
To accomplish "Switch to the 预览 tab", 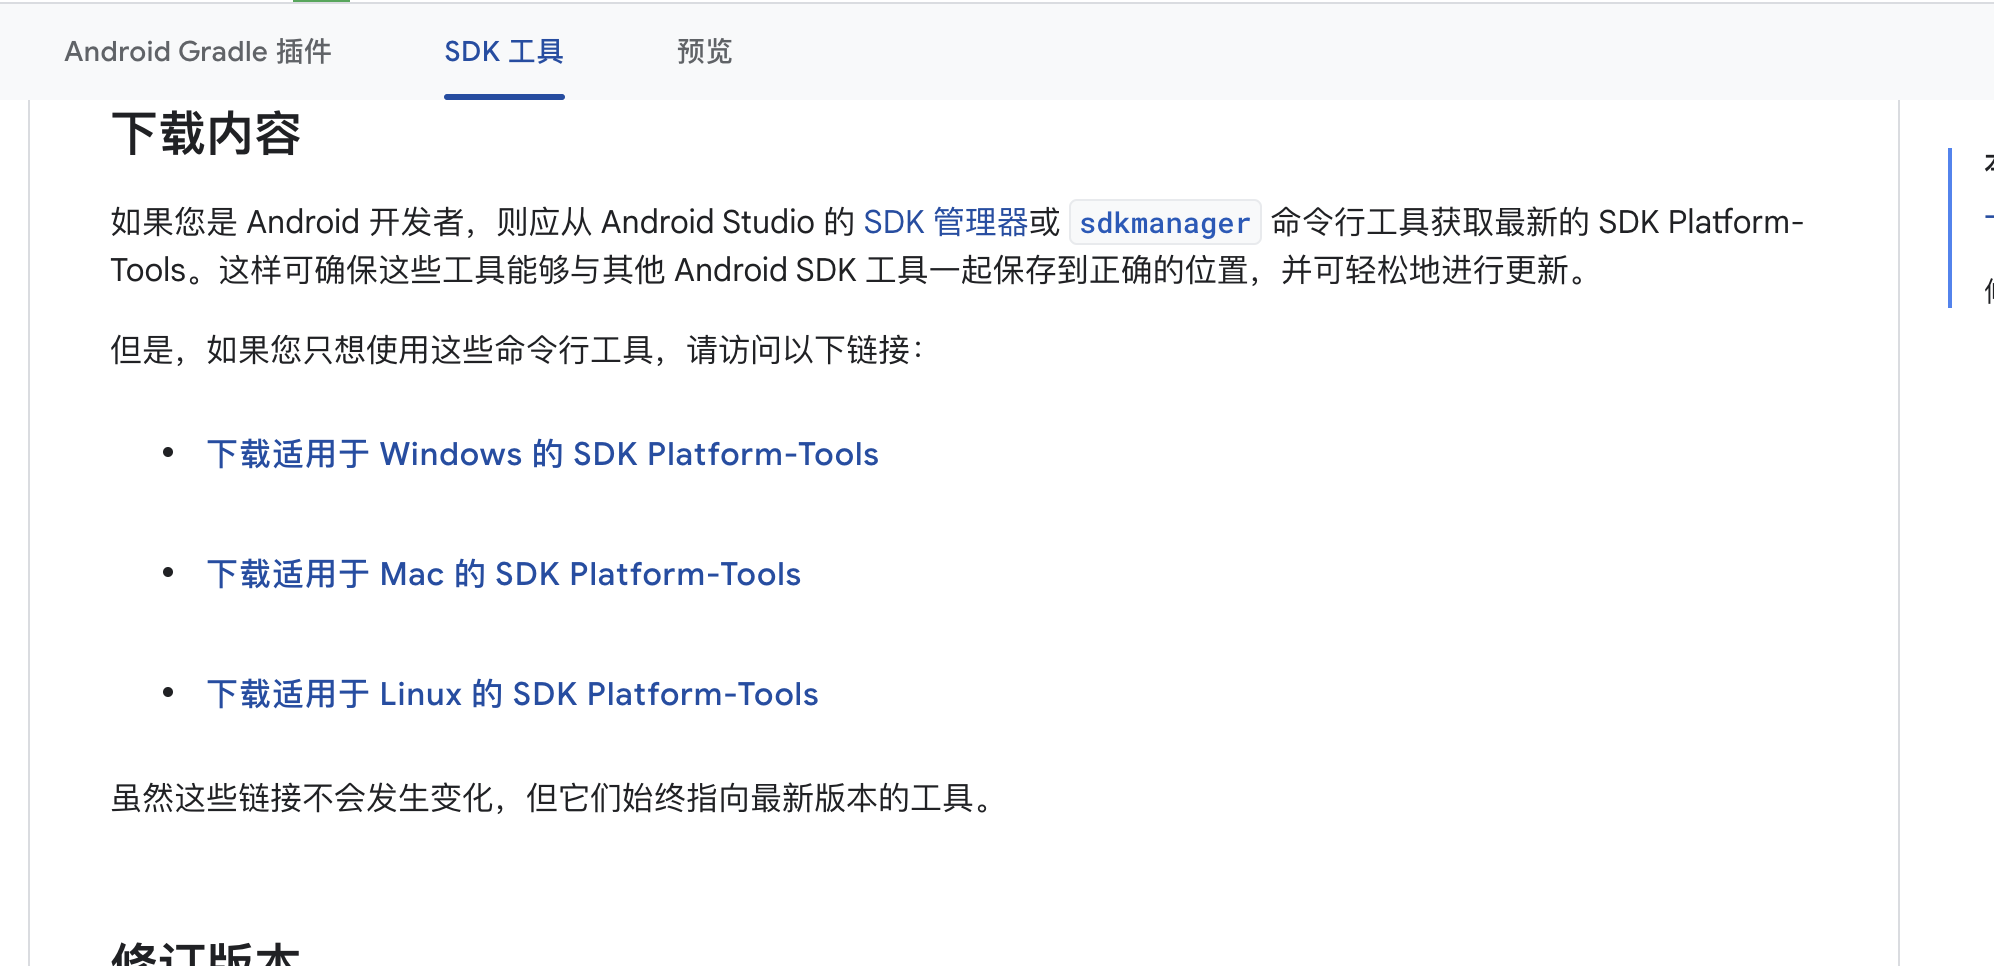I will [705, 51].
